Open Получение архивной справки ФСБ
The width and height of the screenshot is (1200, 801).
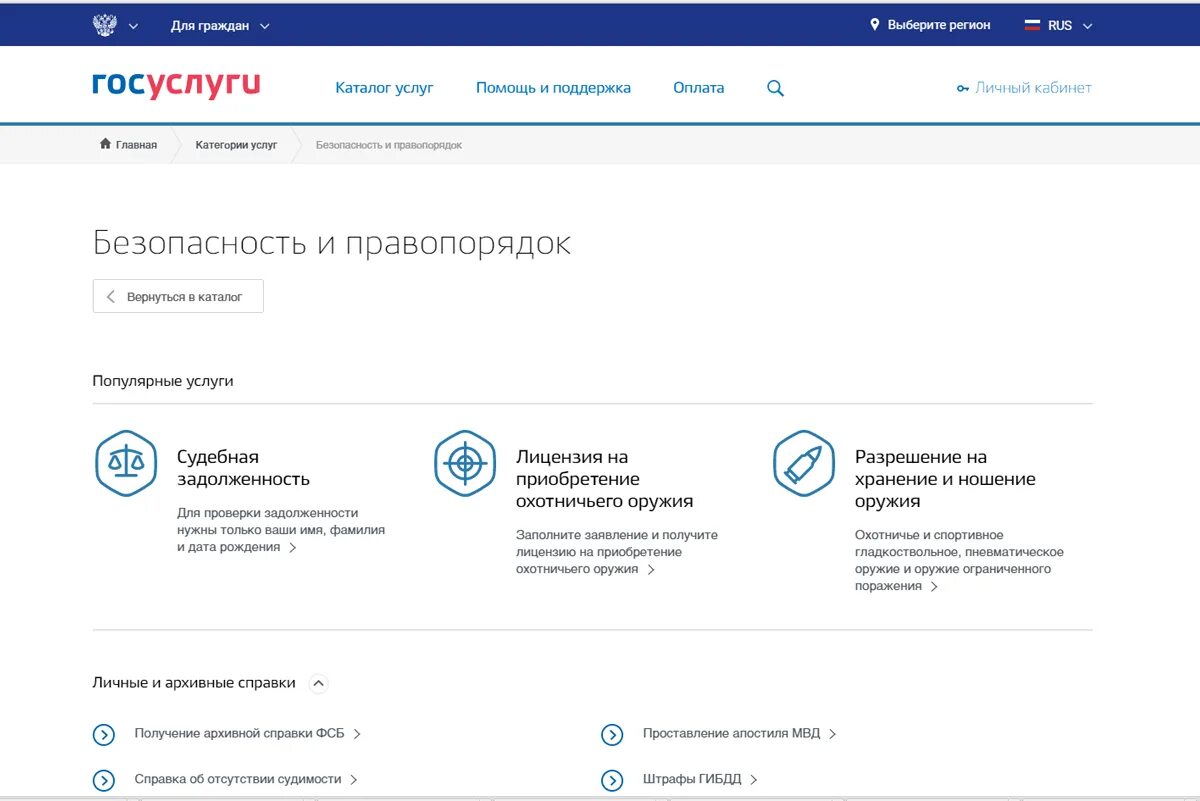point(239,734)
